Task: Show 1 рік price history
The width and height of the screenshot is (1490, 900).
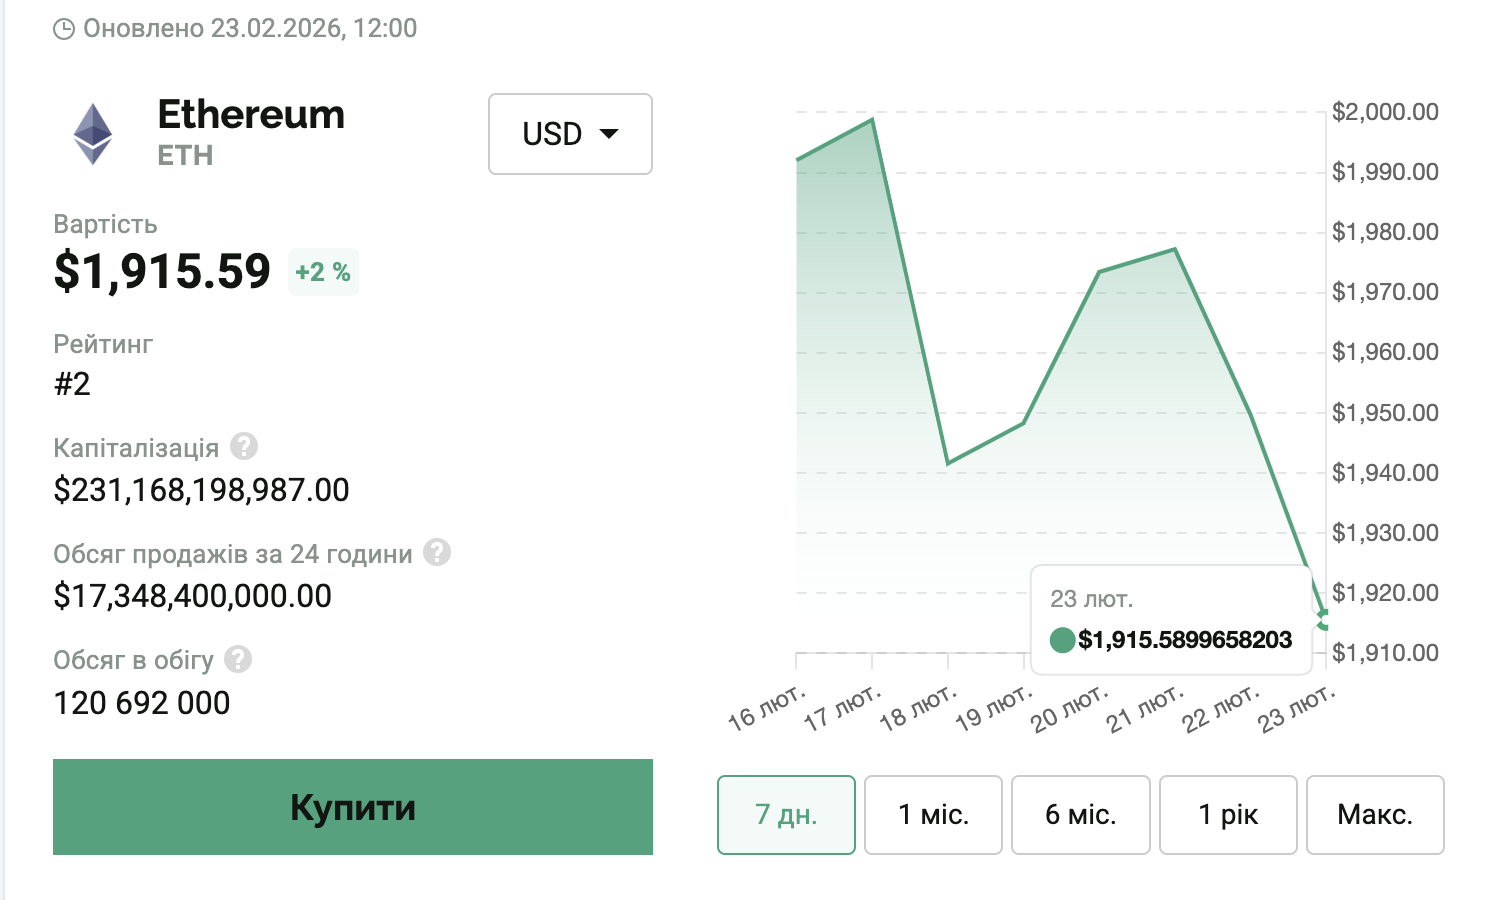Action: click(1228, 815)
